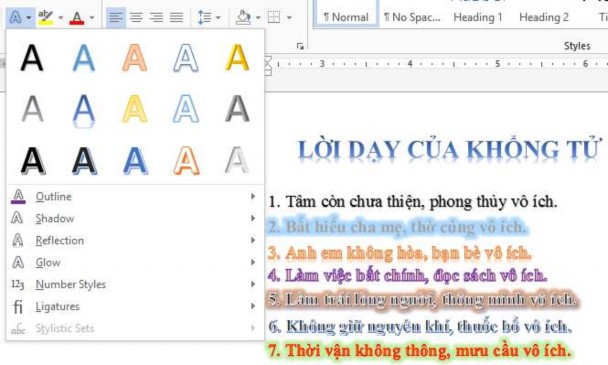Expand the Glow submenu arrow
Screen dimensions: 608x365
tap(253, 262)
